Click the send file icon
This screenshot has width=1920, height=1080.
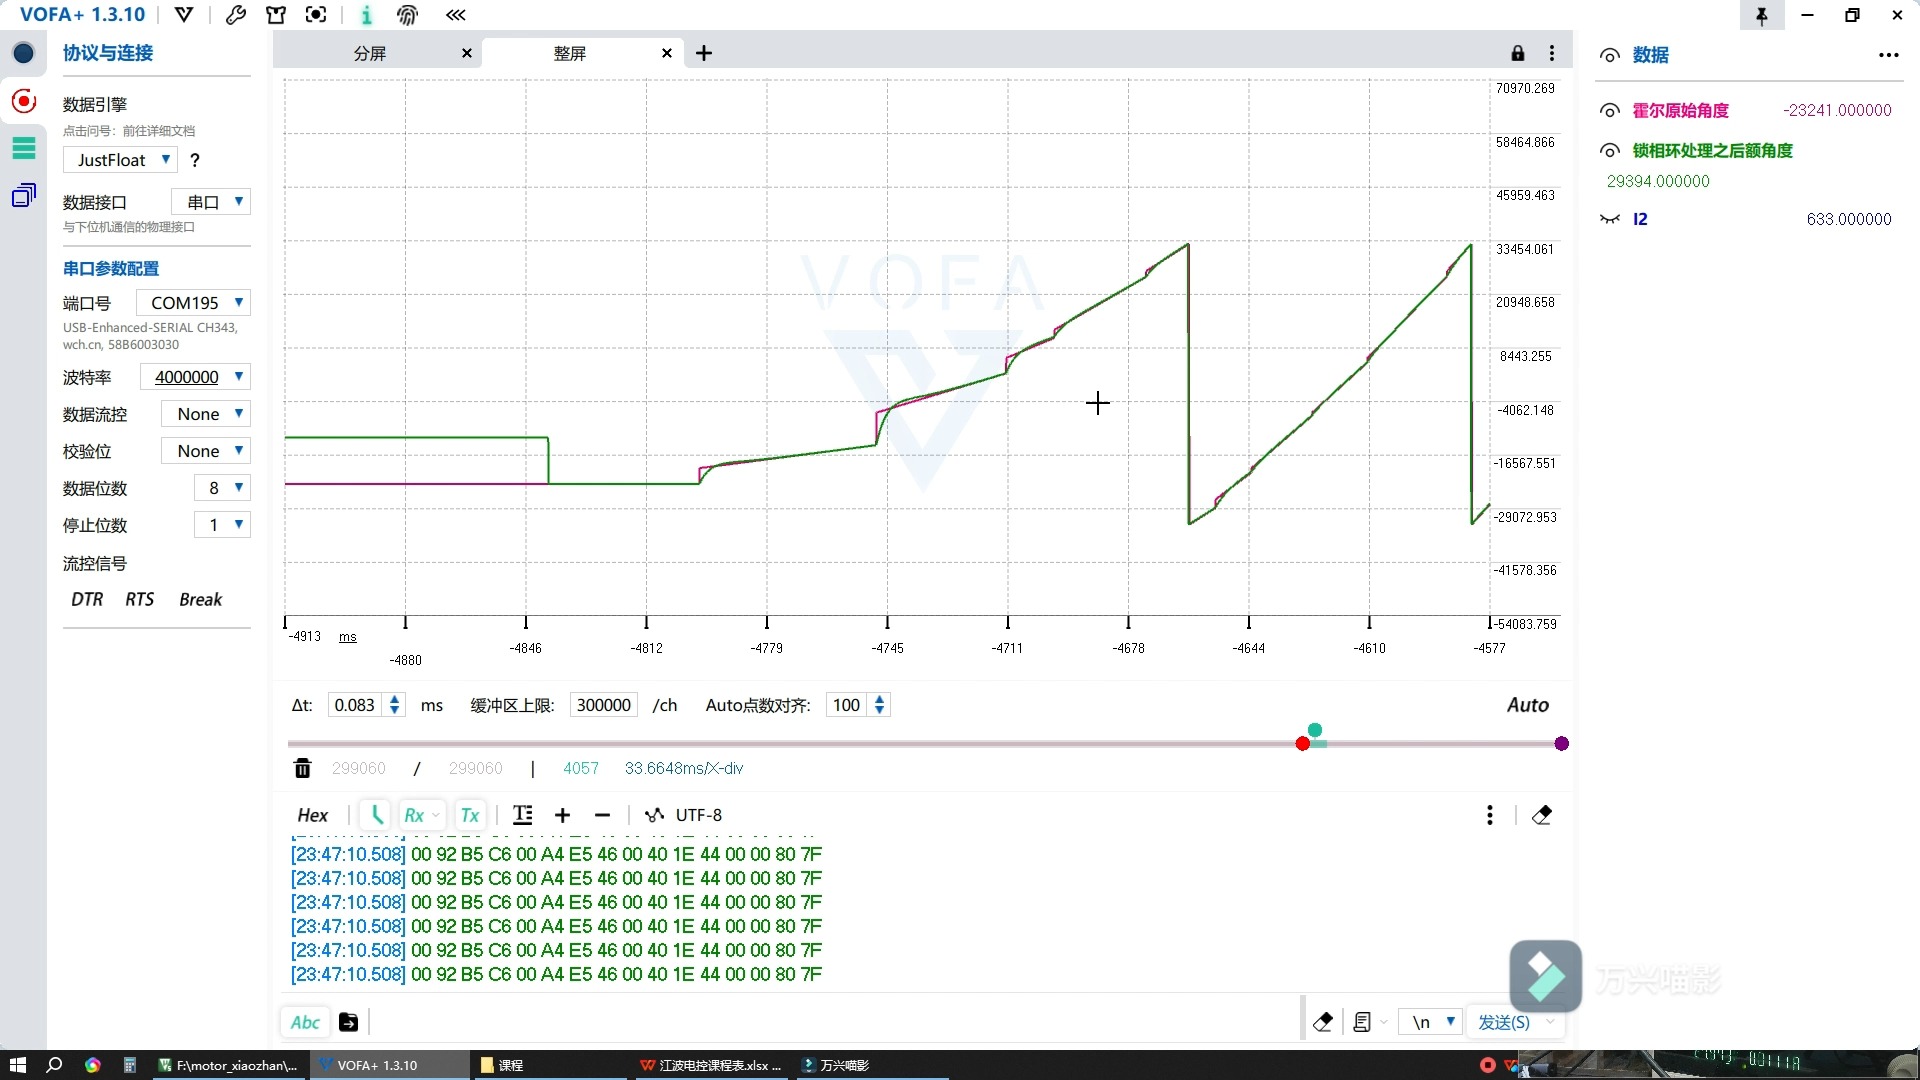point(348,1022)
